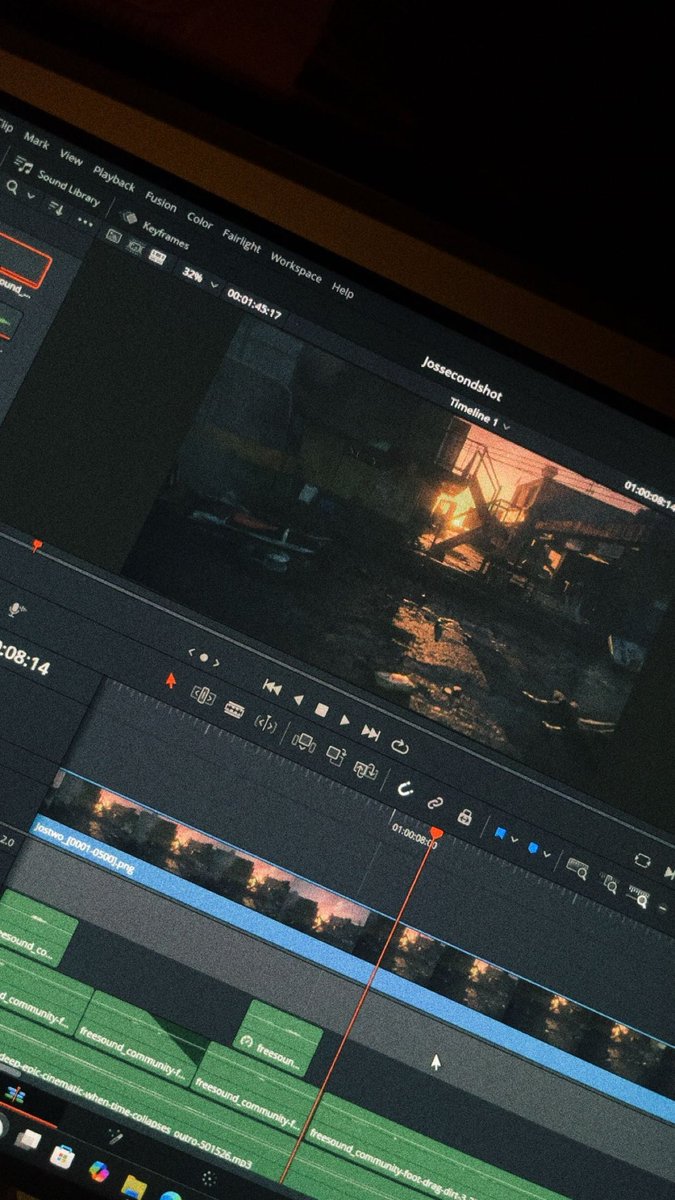Click previous edit jog left arrow
The width and height of the screenshot is (675, 1200).
pos(191,652)
